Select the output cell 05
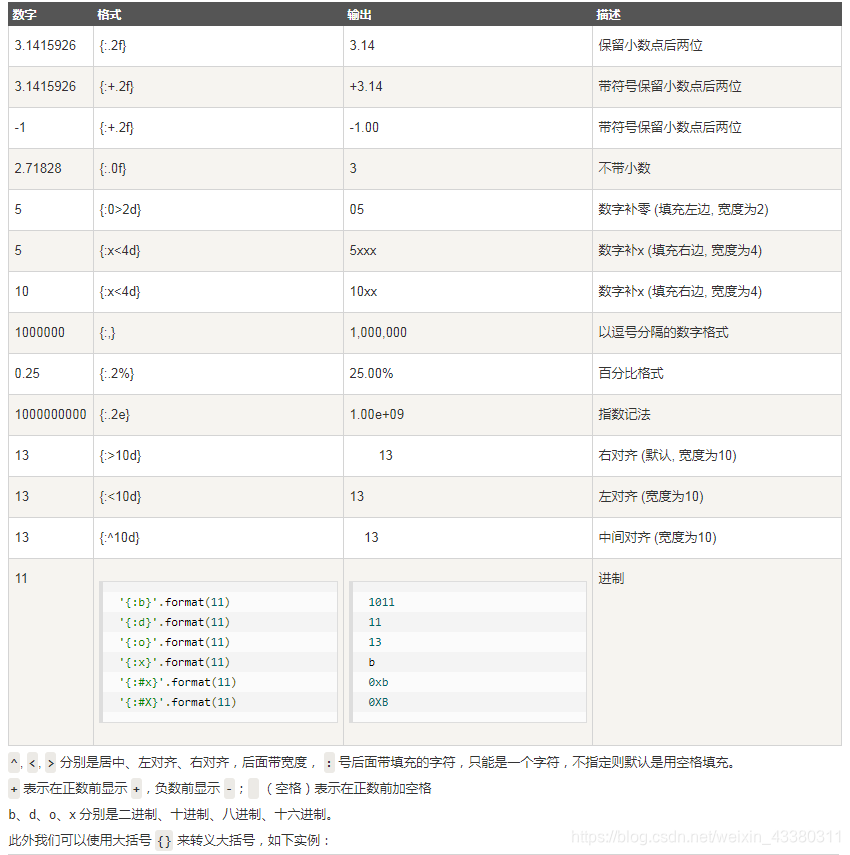Image resolution: width=850 pixels, height=855 pixels. coord(357,209)
